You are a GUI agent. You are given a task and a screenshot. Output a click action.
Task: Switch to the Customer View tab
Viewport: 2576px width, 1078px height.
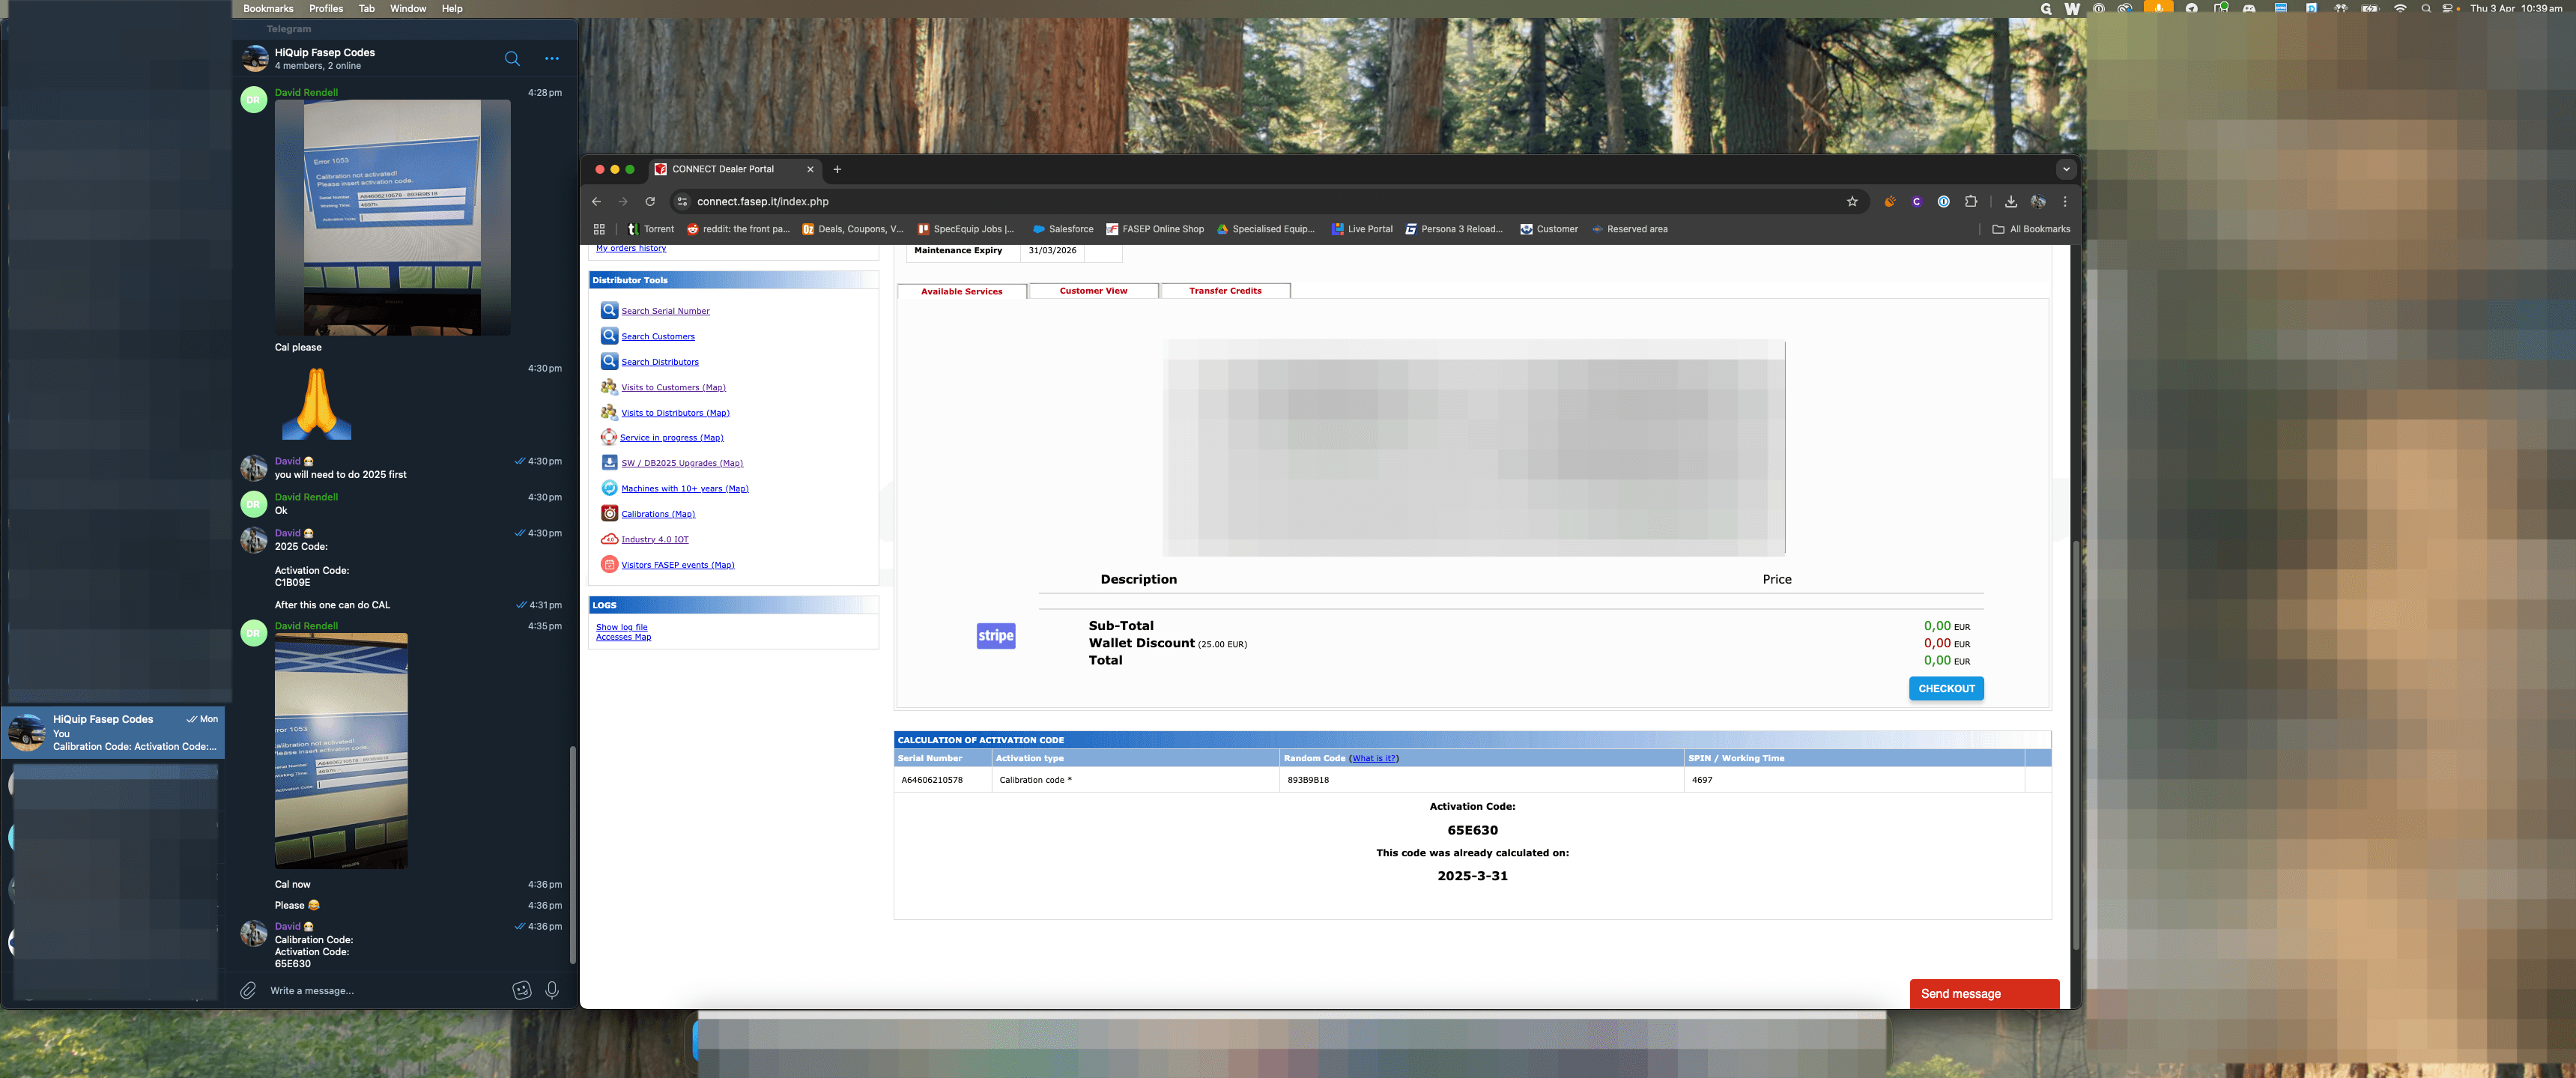coord(1093,291)
